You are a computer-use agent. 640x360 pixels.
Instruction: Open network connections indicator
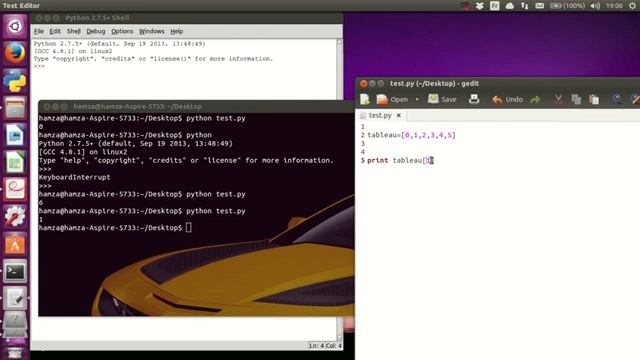point(524,6)
